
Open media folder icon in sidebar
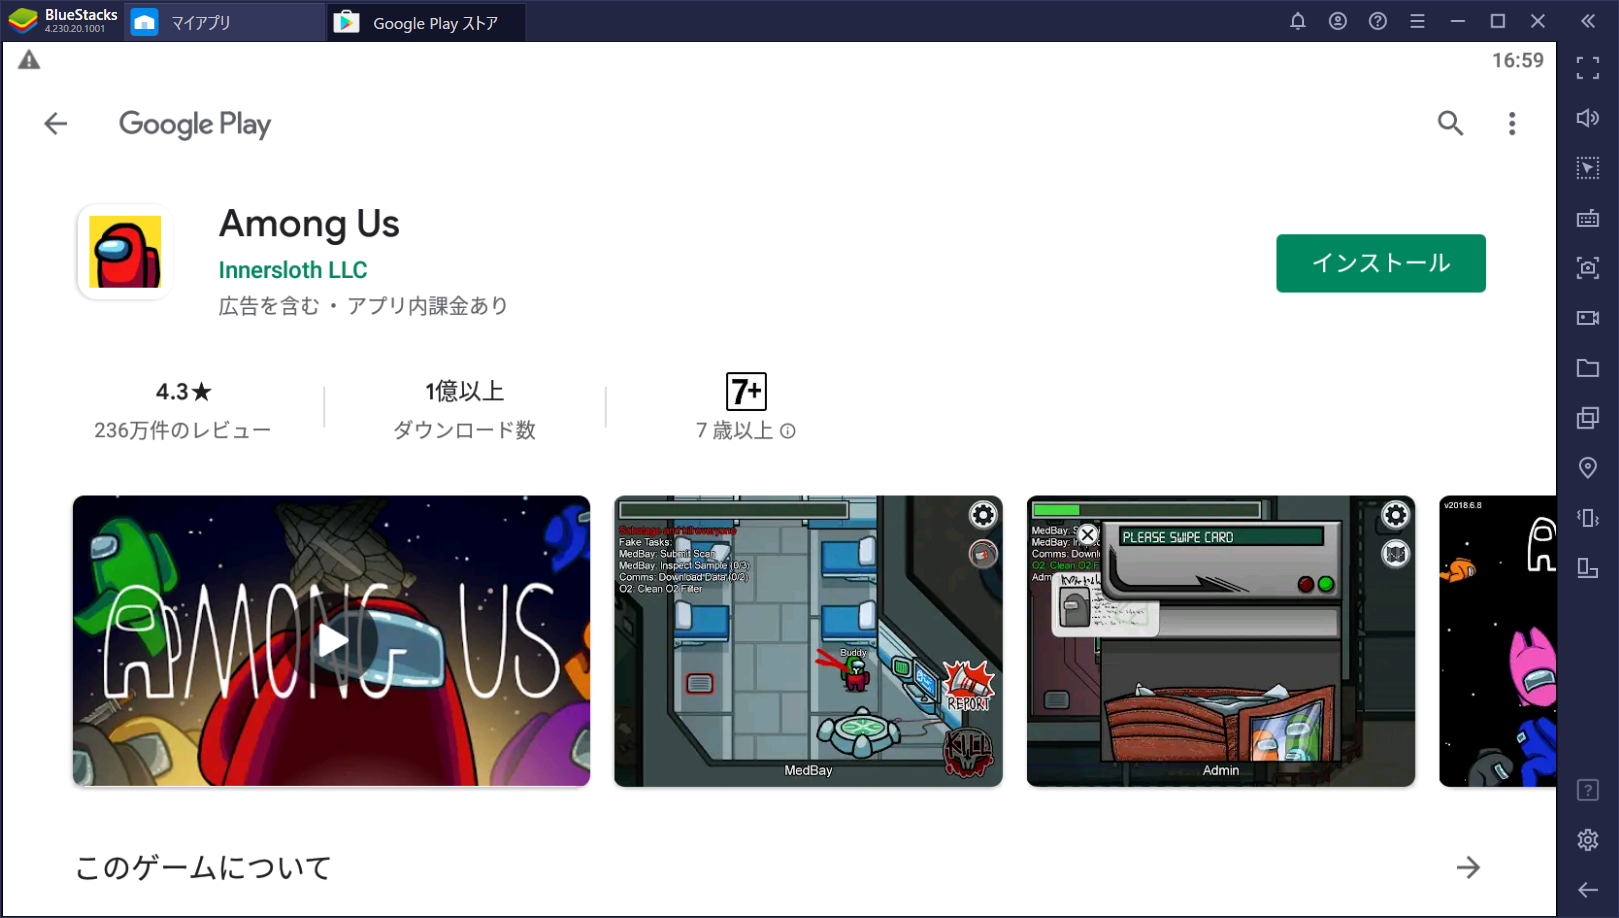(x=1588, y=368)
